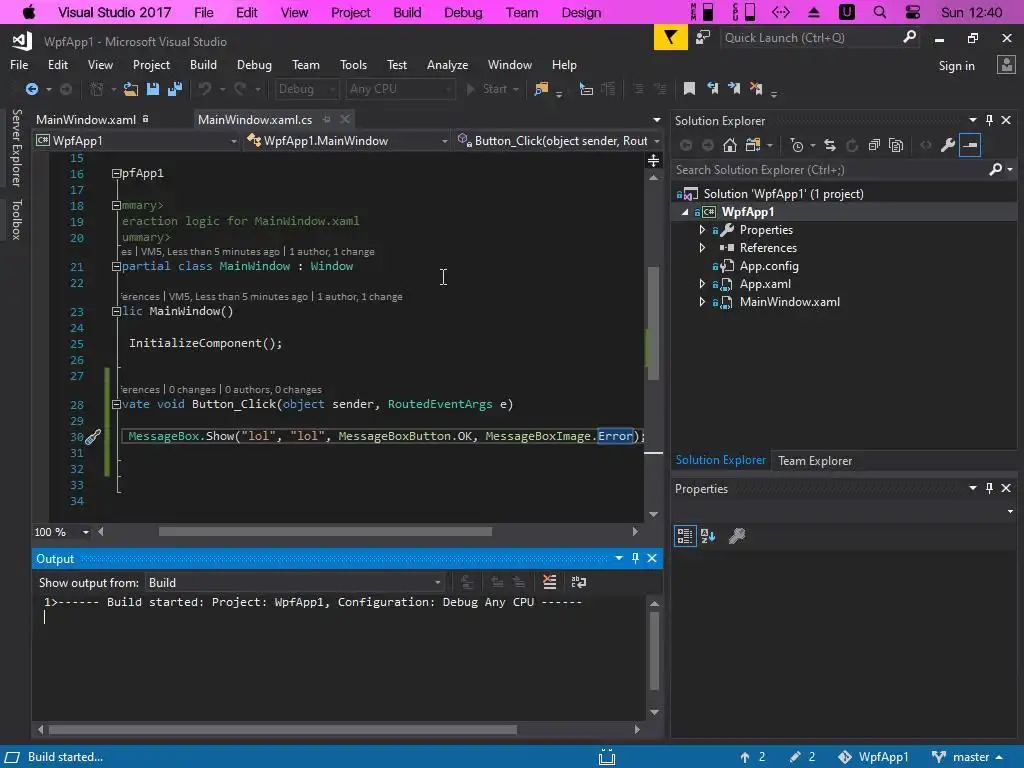Collapse the Button_Click method outline at line 28
The width and height of the screenshot is (1024, 768).
[x=116, y=404]
